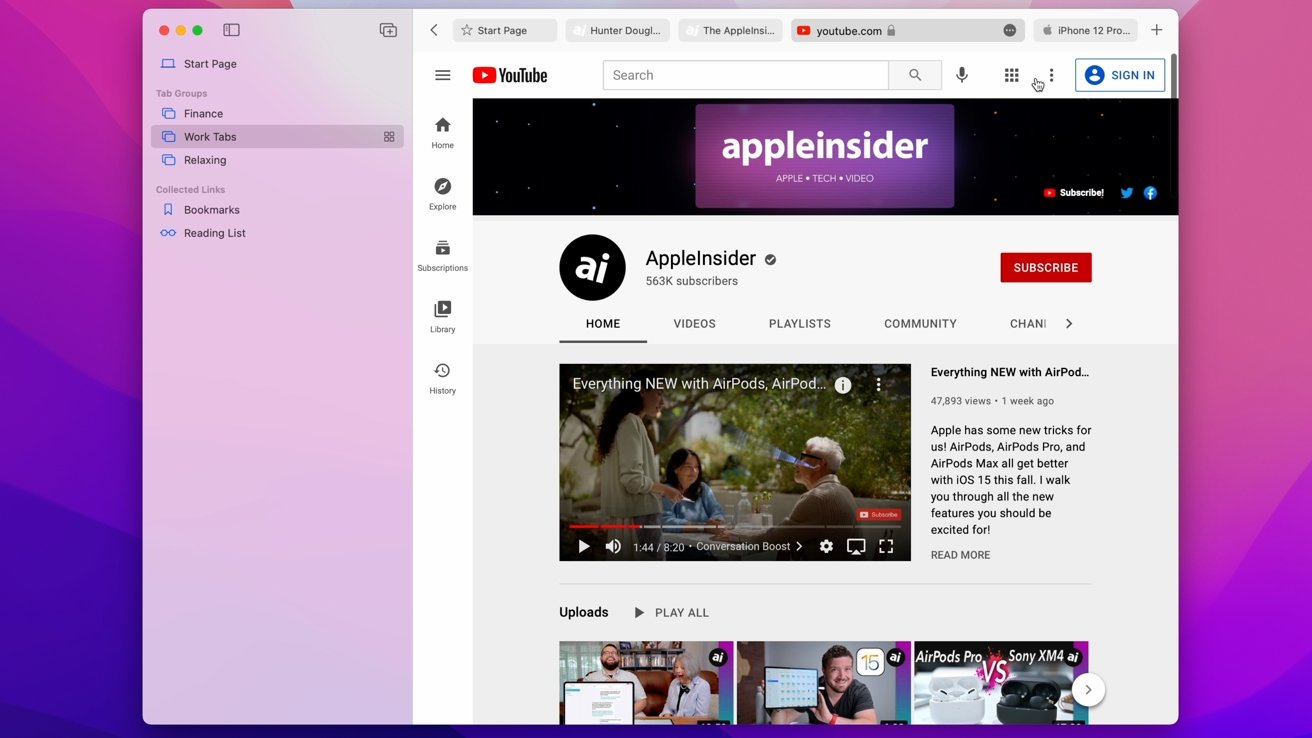Click the in-video Subscribe watermark button
The image size is (1312, 738).
click(x=878, y=515)
